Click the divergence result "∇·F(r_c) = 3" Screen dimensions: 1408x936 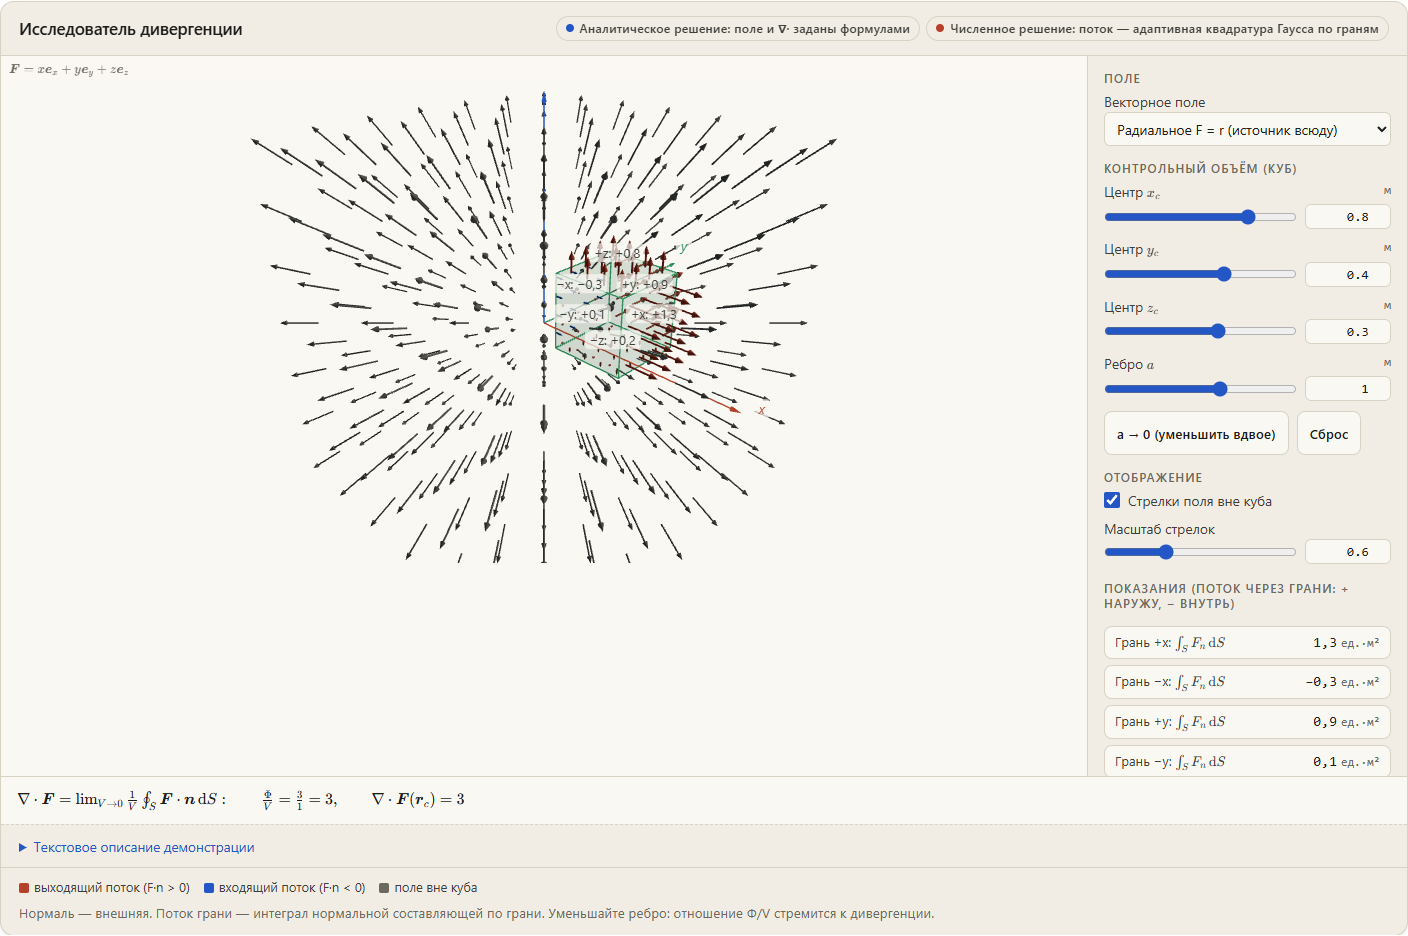(x=418, y=799)
